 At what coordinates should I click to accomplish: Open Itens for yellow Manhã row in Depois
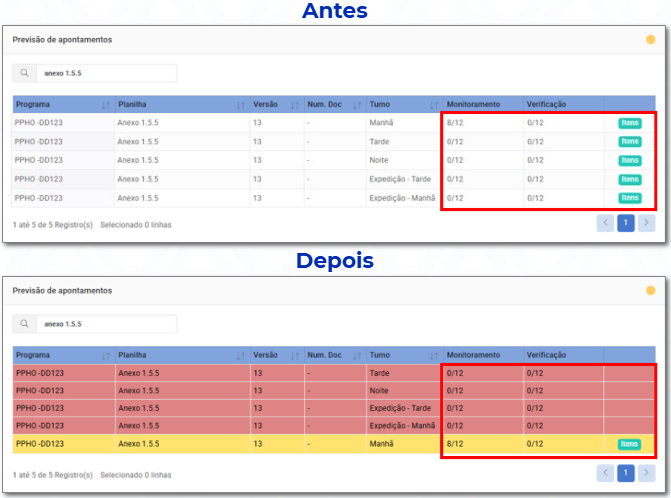(x=629, y=444)
